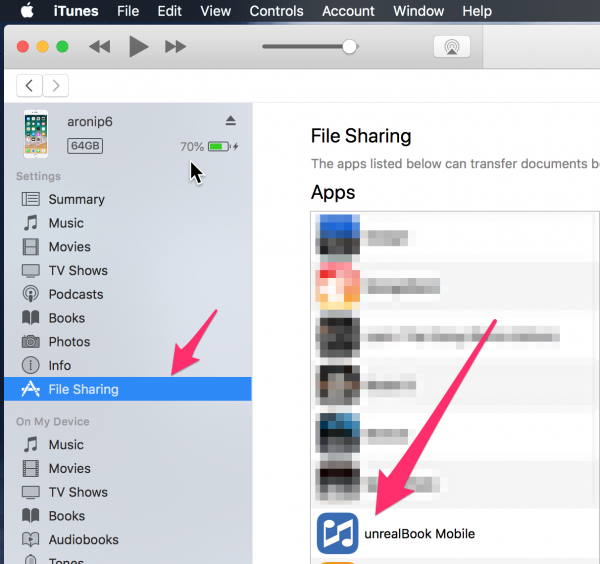The height and width of the screenshot is (564, 600).
Task: Open Books under On My Device
Action: 128,516
